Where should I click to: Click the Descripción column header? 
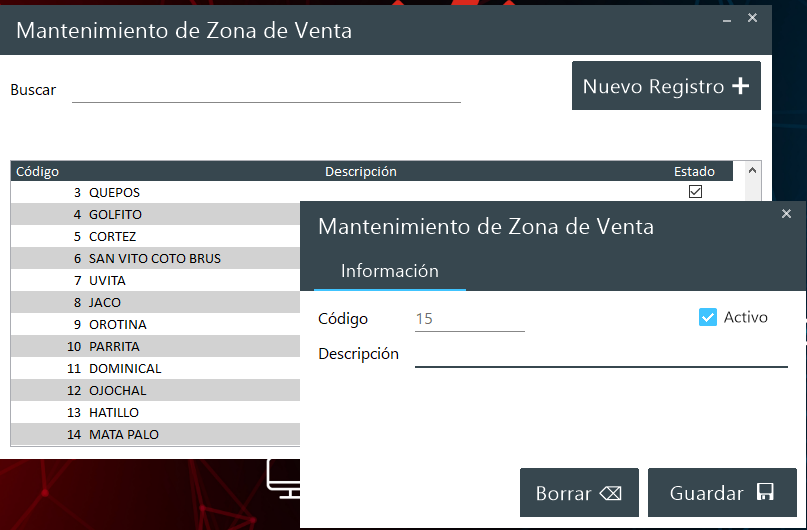tap(360, 171)
